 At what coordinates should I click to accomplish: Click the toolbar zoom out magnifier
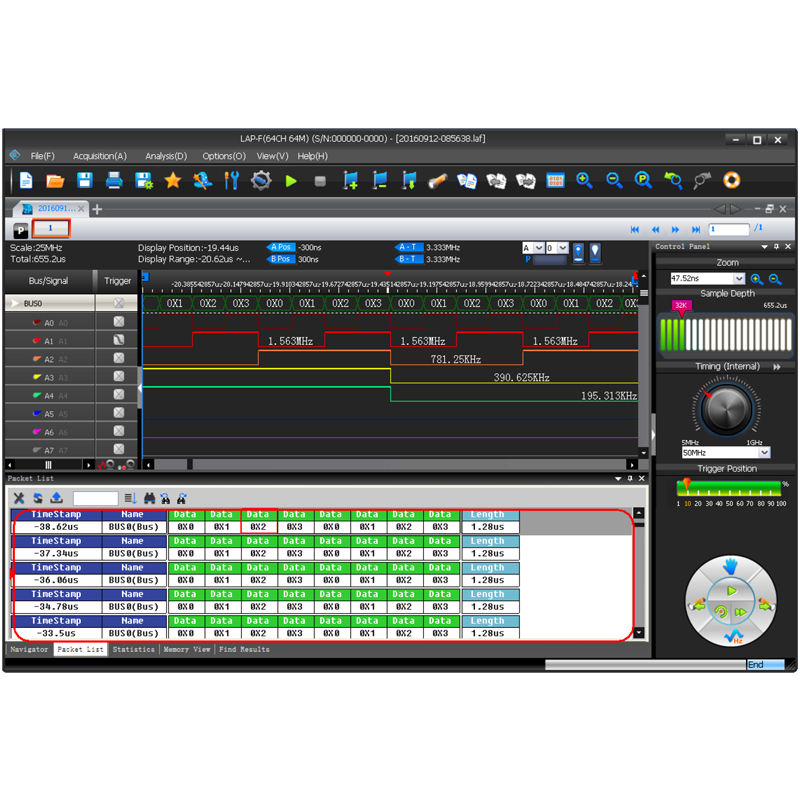tap(614, 180)
